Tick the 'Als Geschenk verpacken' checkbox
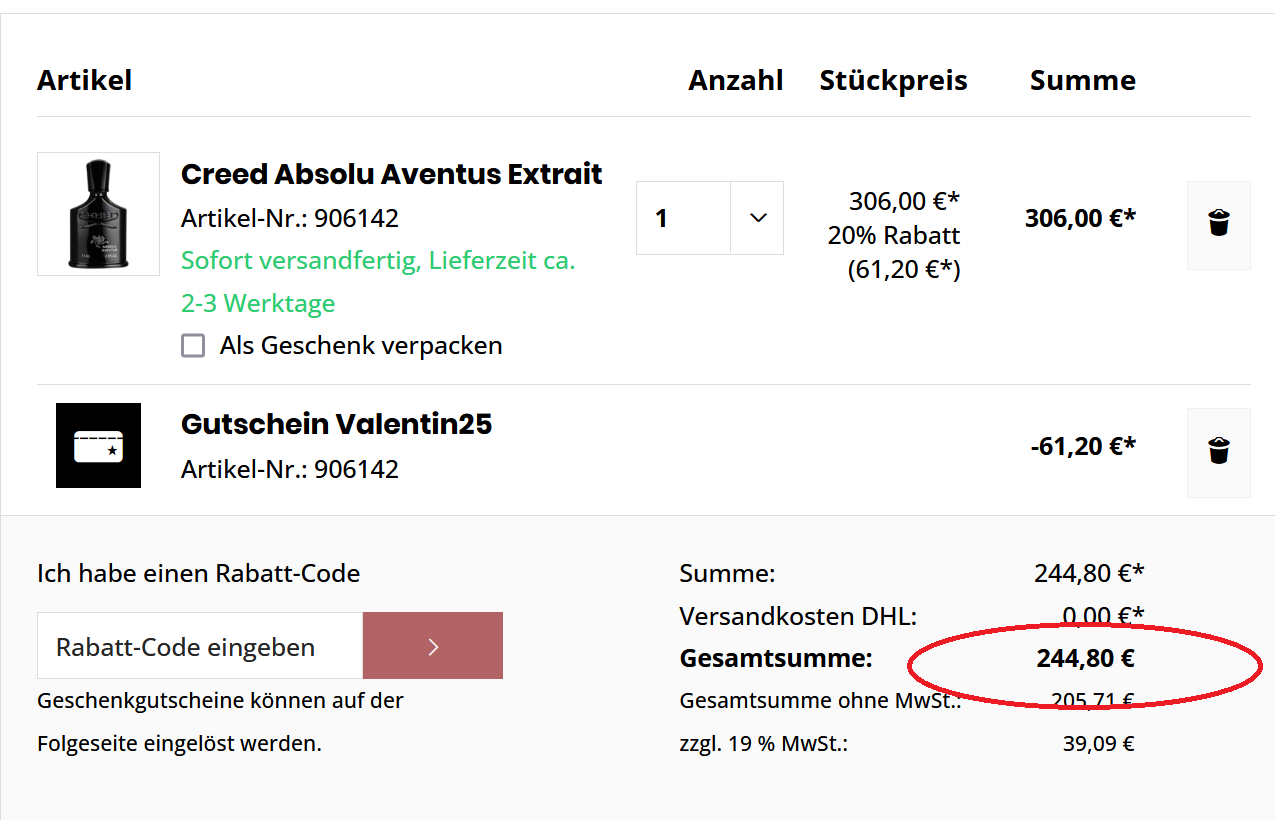This screenshot has height=820, width=1275. point(193,346)
